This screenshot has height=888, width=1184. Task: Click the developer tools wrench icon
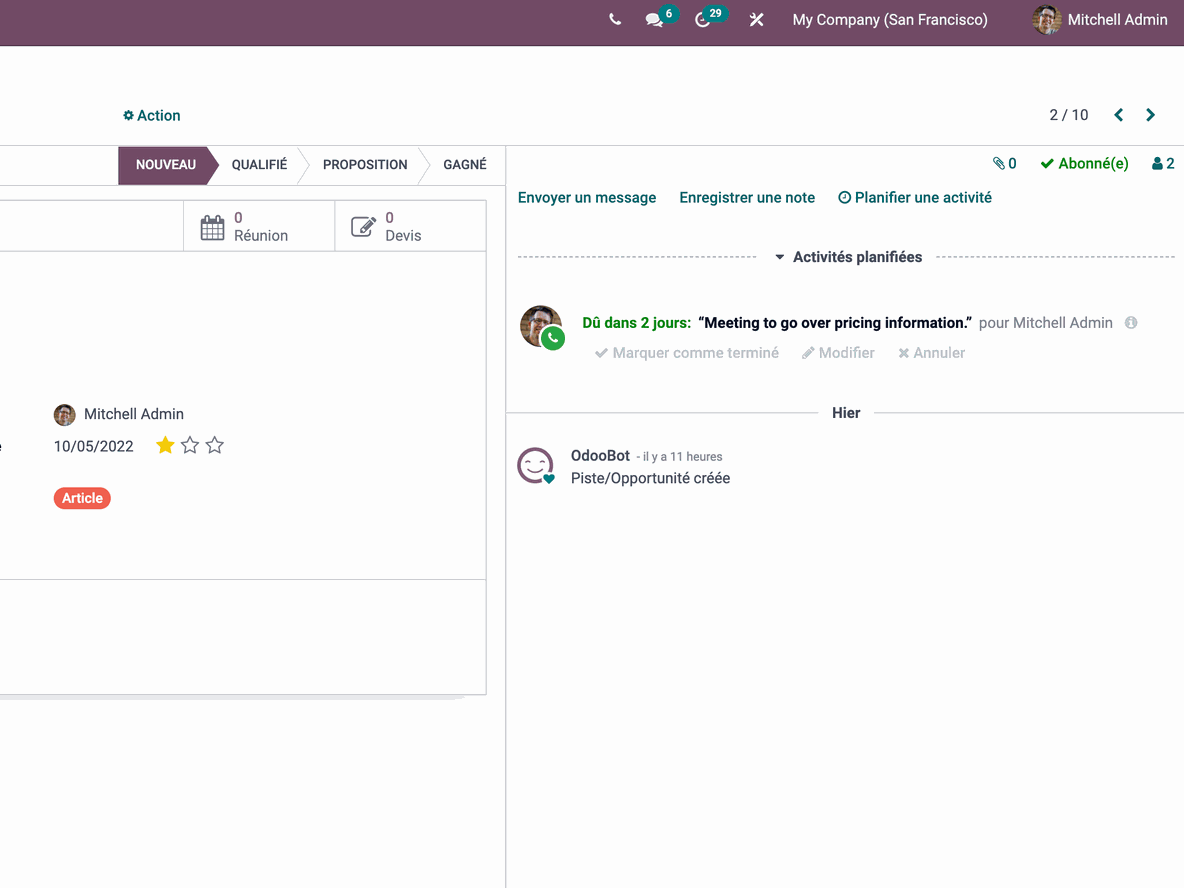coord(757,19)
